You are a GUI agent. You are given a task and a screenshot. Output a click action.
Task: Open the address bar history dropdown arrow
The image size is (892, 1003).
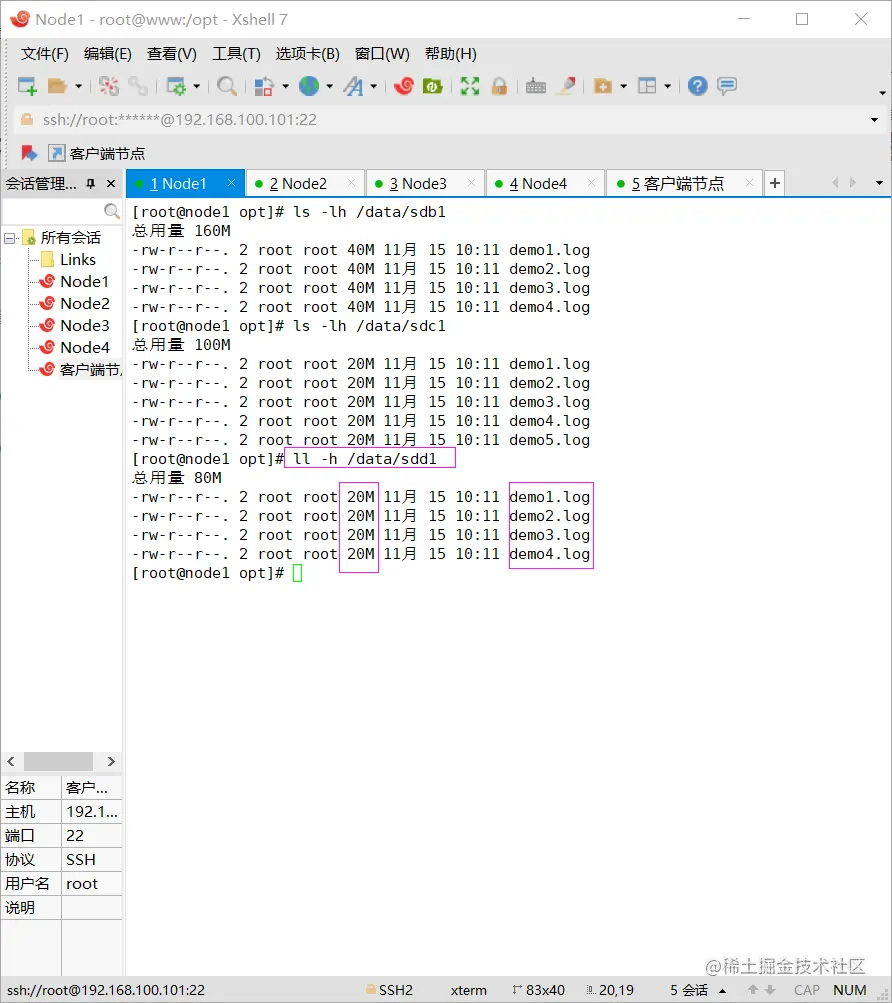[874, 120]
